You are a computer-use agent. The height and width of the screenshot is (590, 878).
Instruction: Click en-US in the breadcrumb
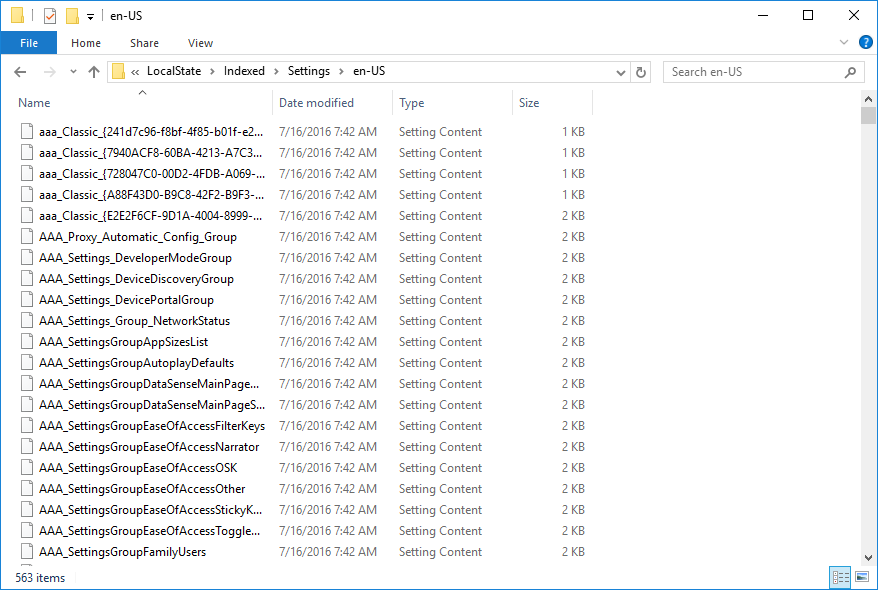(369, 71)
